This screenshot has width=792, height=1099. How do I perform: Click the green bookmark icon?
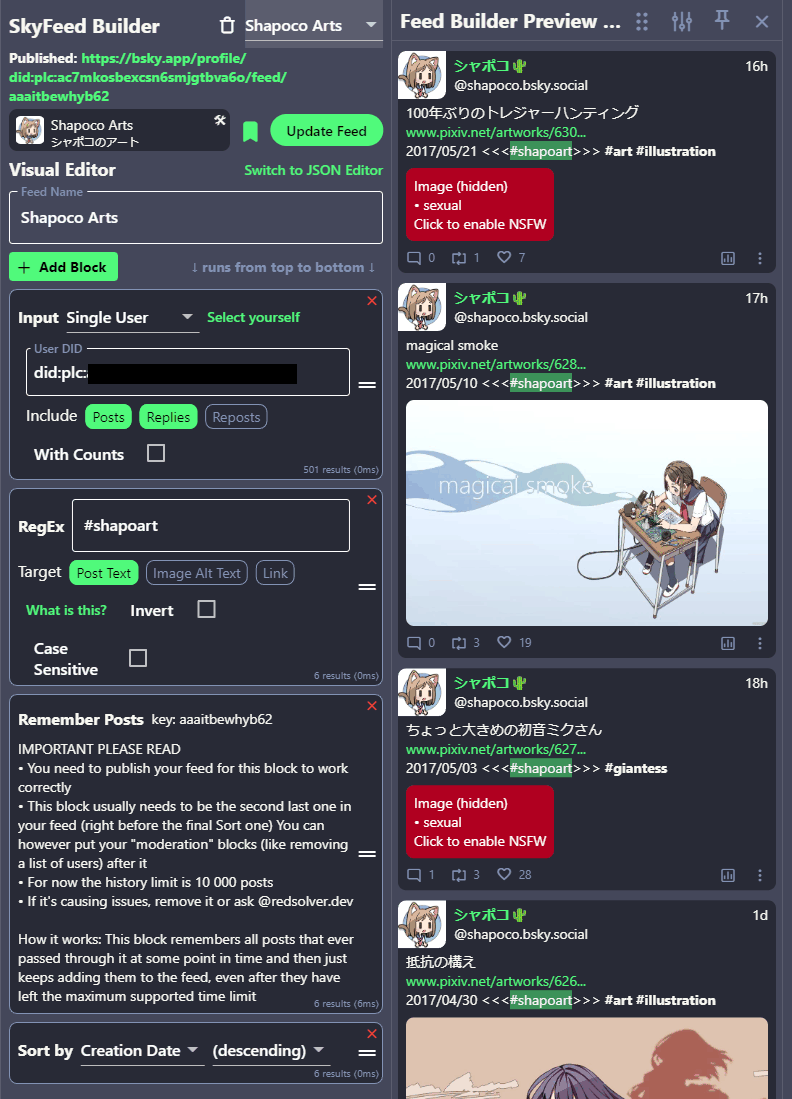(250, 131)
